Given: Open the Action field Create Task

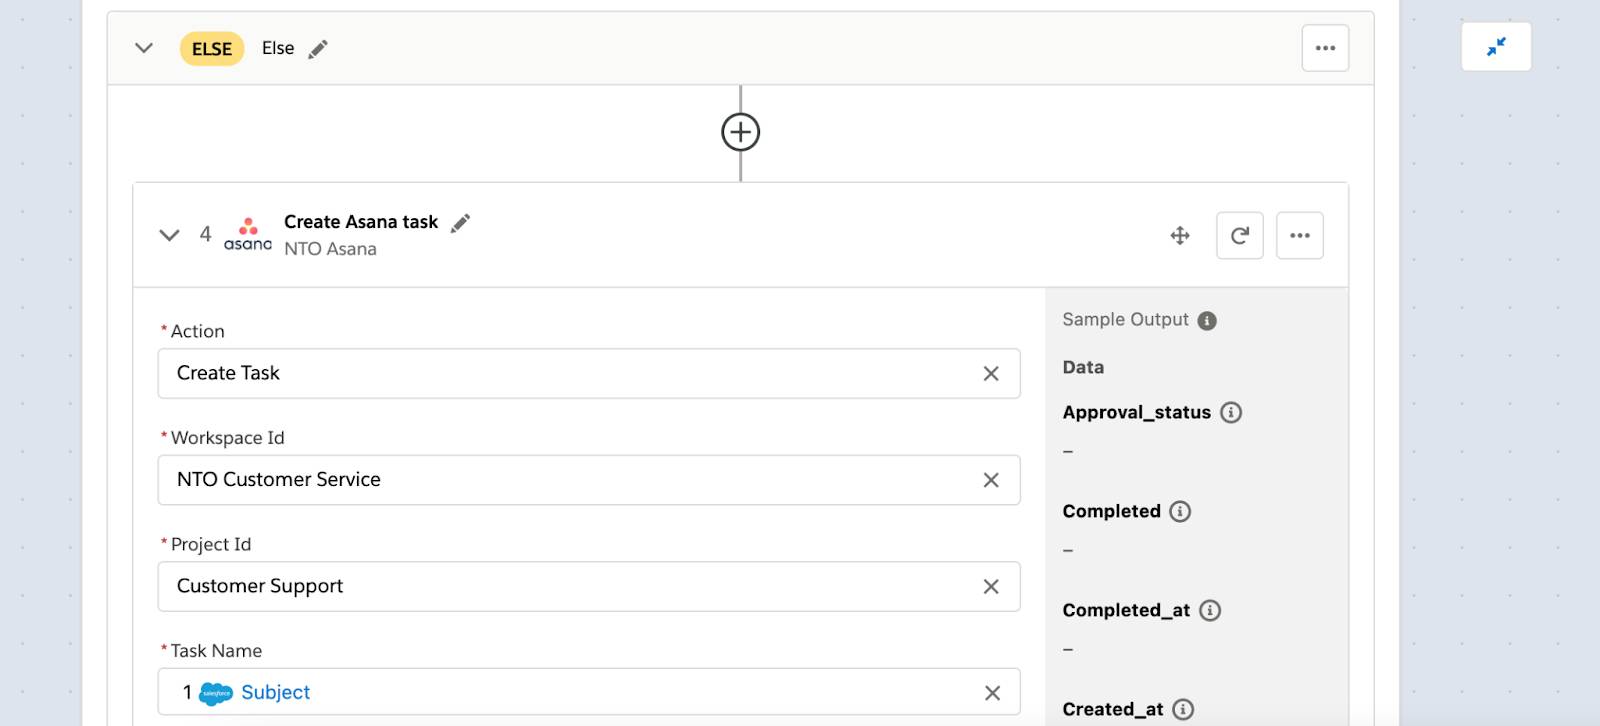Looking at the screenshot, I should 589,373.
